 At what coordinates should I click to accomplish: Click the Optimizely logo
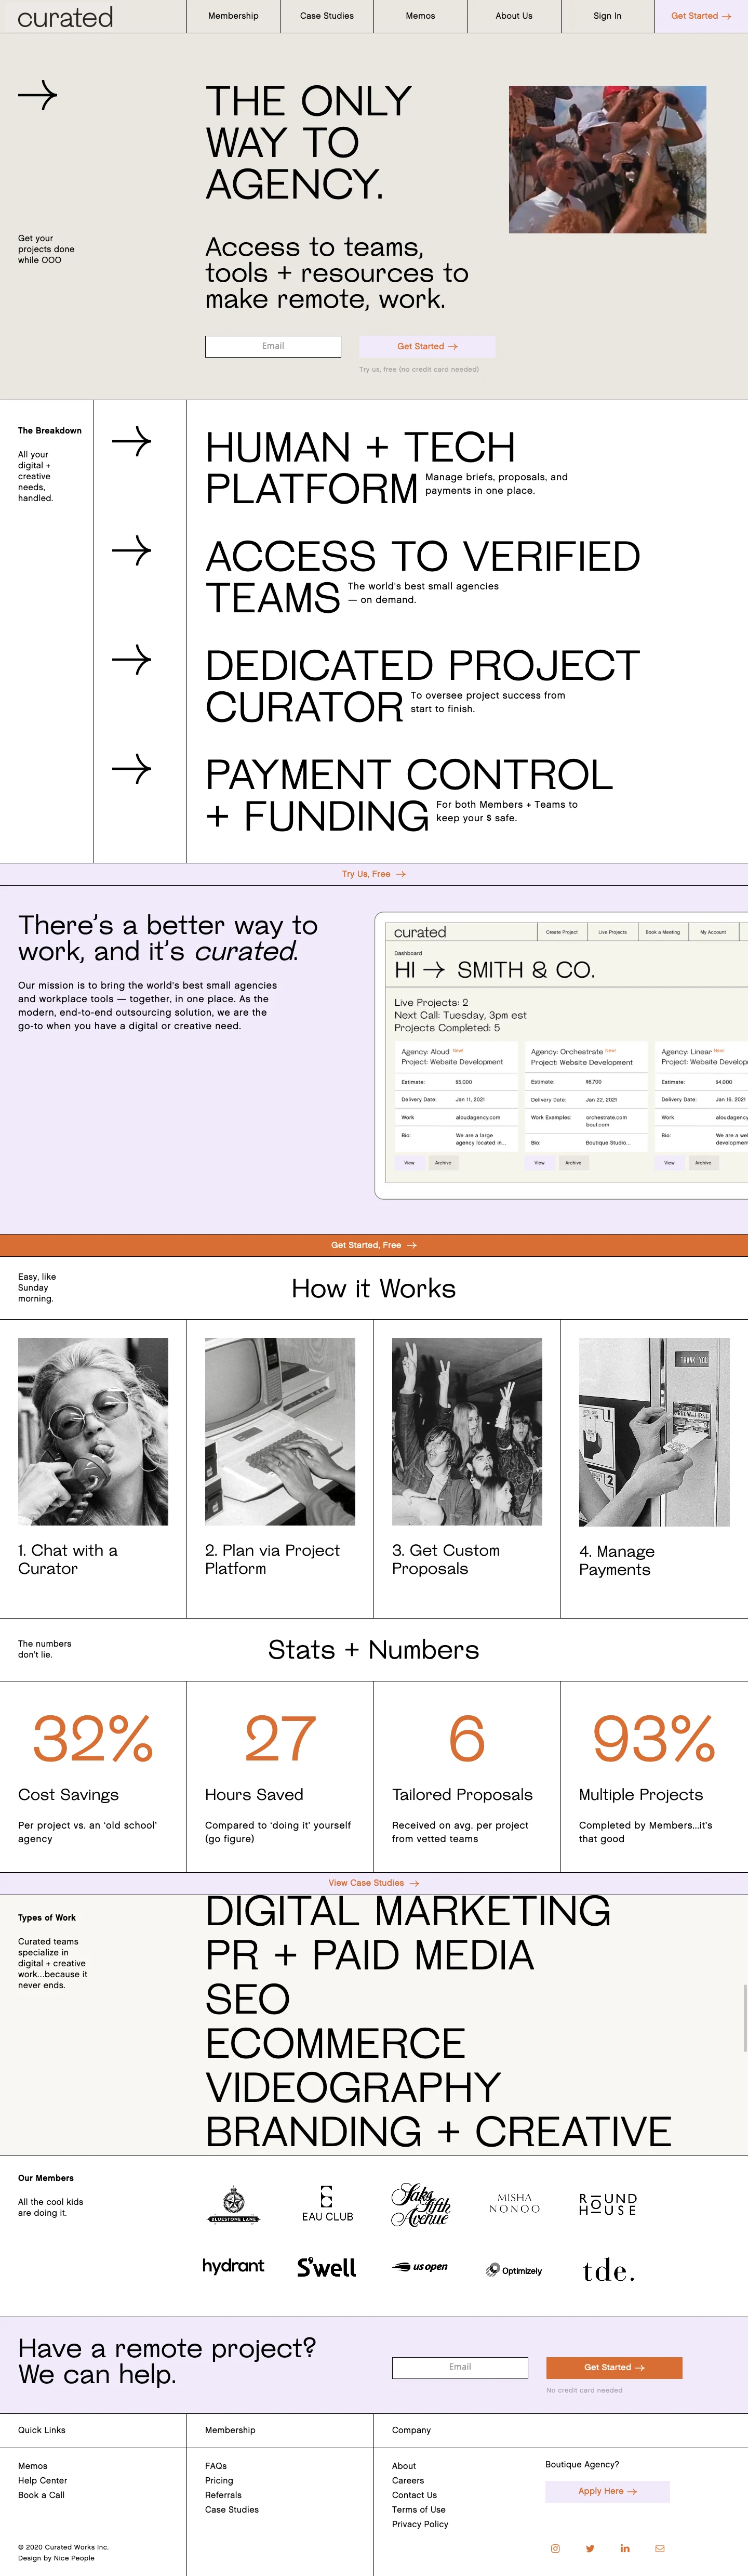pyautogui.click(x=514, y=2270)
